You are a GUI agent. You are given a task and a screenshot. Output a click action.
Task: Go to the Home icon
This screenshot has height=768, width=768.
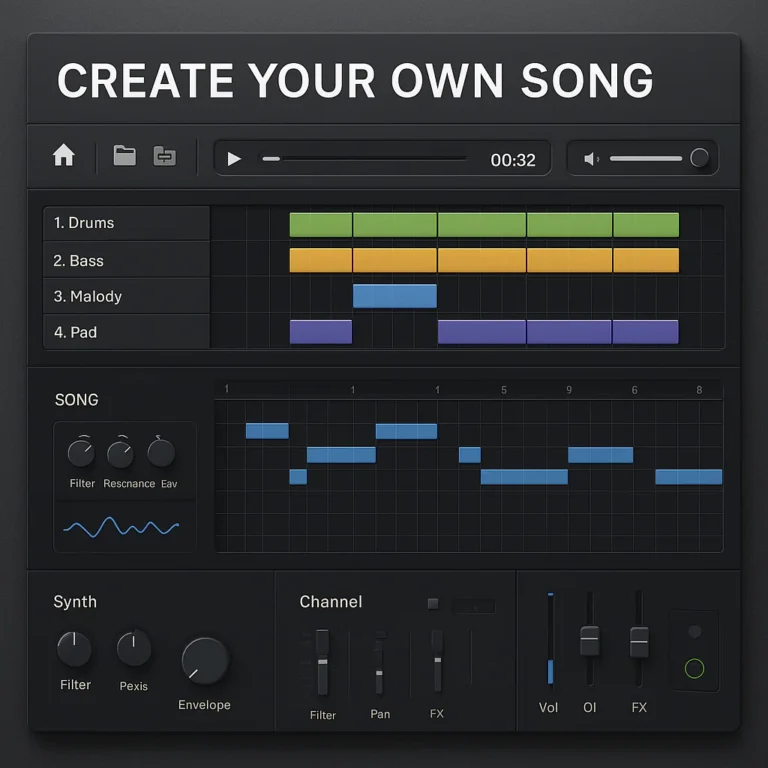coord(64,155)
